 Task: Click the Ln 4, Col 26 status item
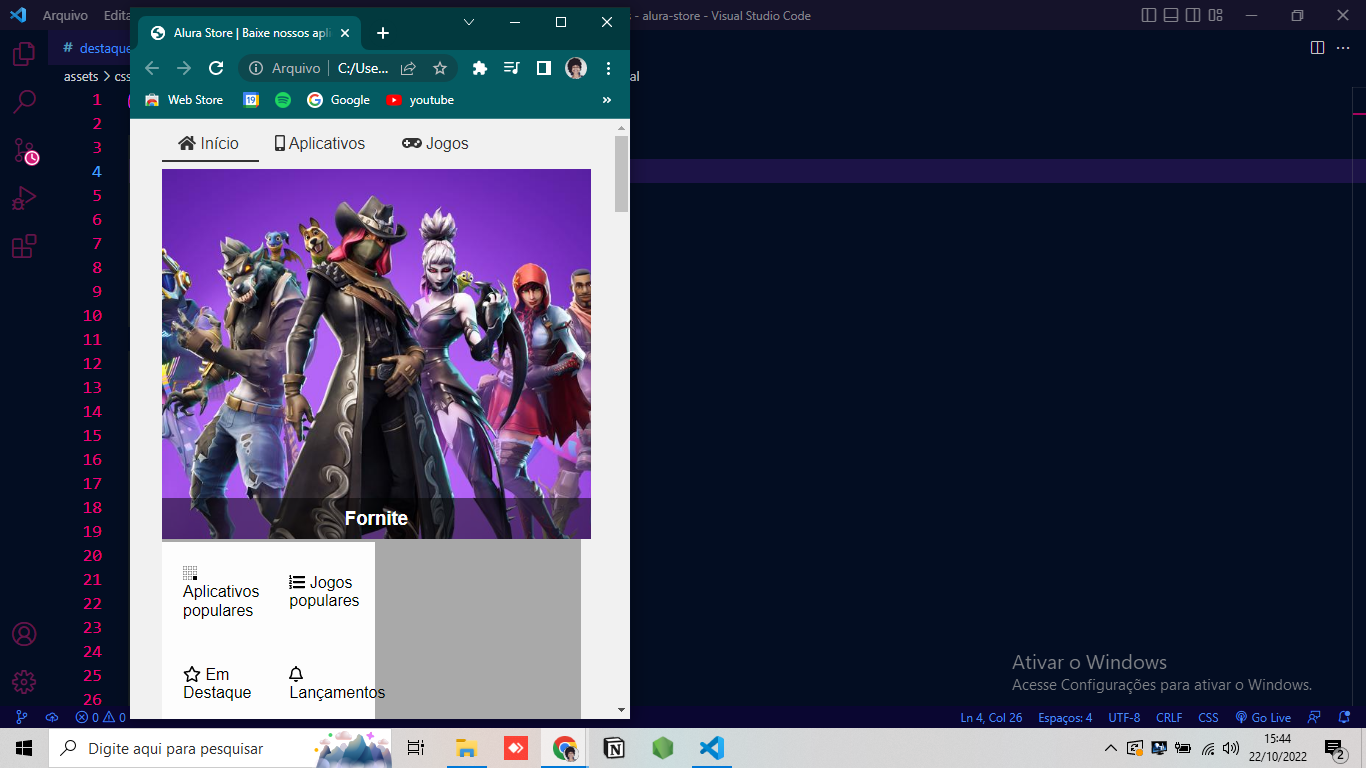tap(991, 717)
